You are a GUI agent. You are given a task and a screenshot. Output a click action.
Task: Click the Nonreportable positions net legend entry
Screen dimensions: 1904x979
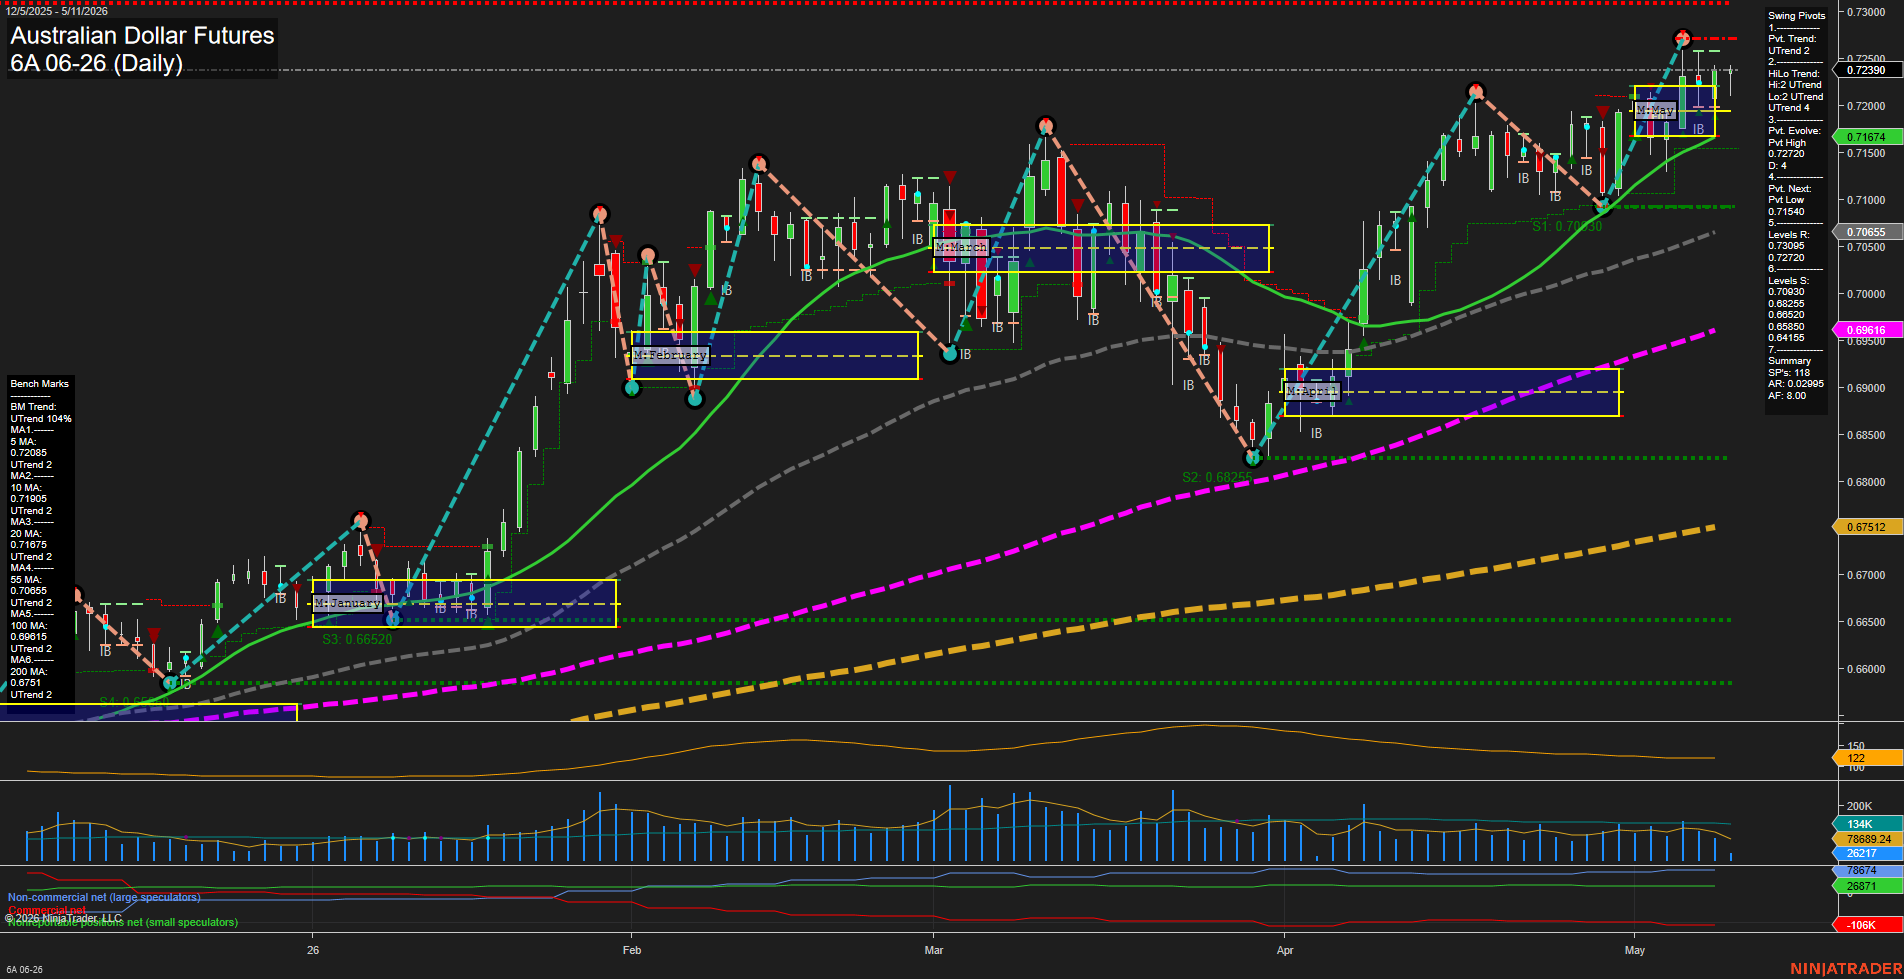point(123,922)
